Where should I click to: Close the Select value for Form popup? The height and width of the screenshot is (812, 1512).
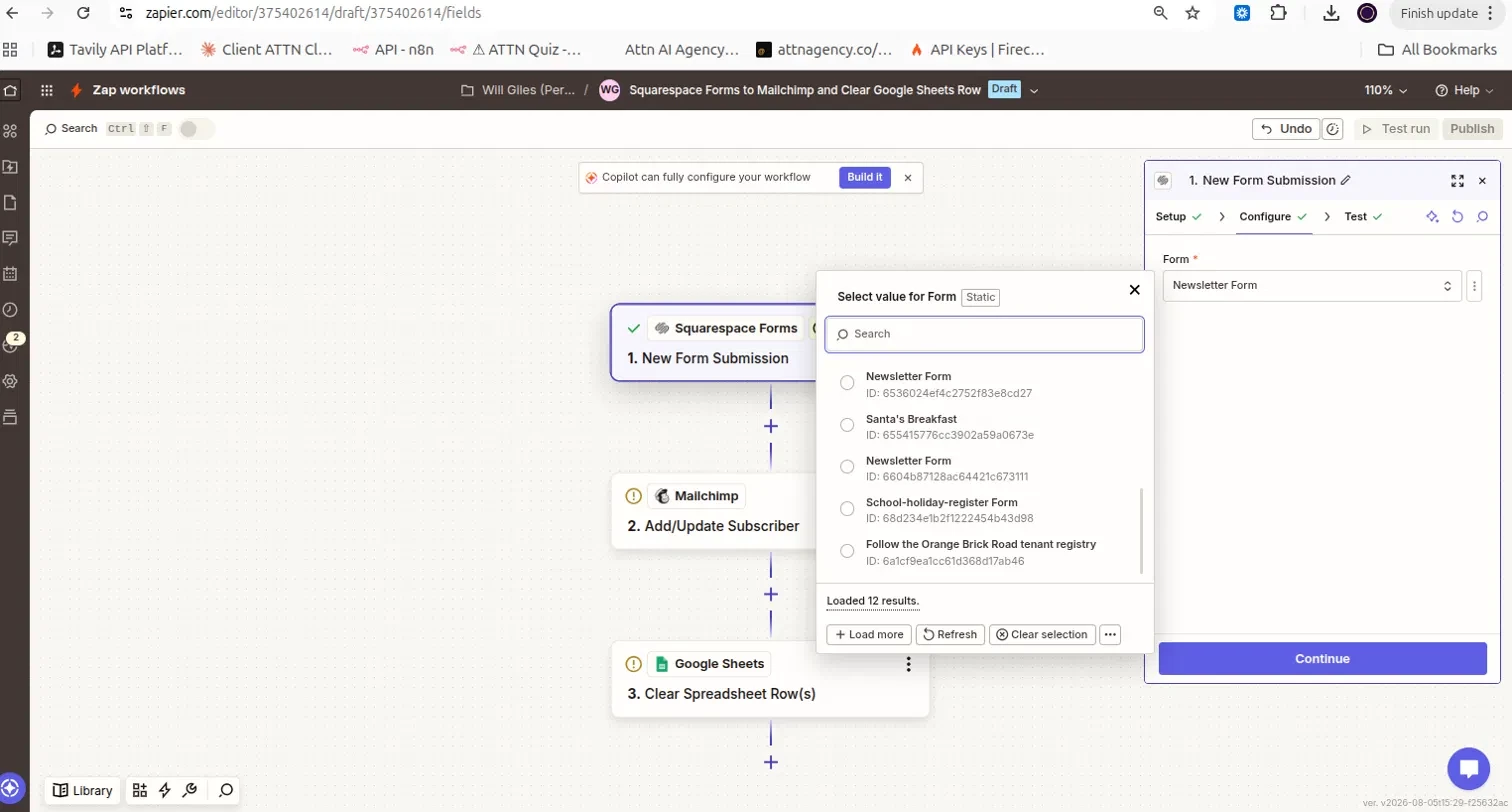coord(1134,290)
